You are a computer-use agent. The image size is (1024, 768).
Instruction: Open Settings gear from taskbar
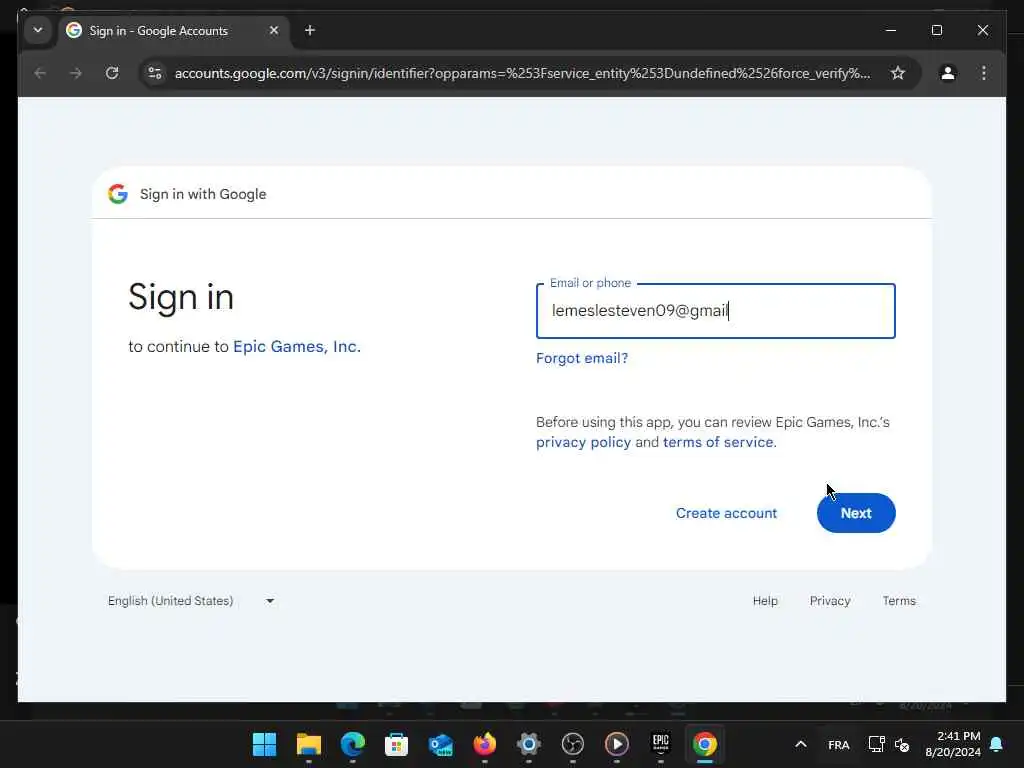(x=529, y=744)
